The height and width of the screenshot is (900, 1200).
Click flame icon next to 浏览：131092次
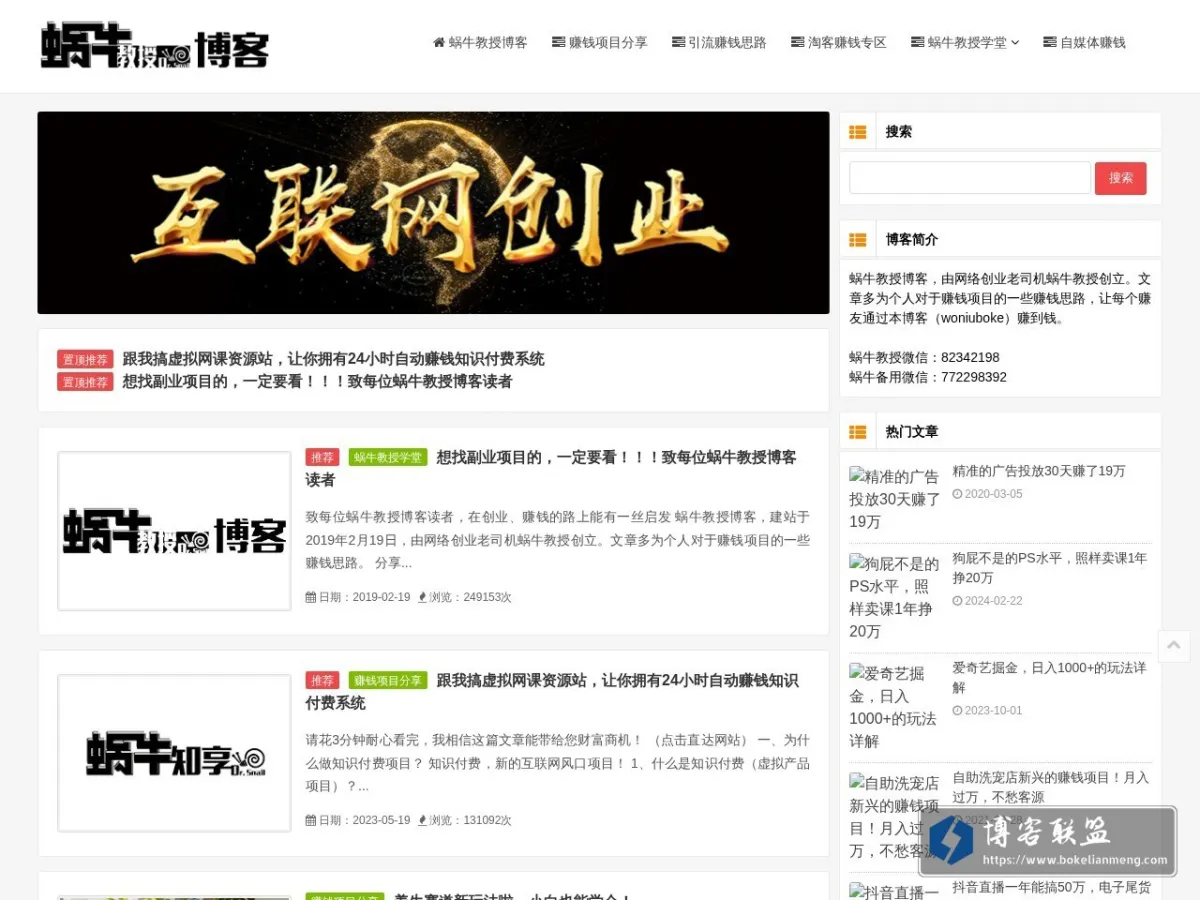click(422, 820)
